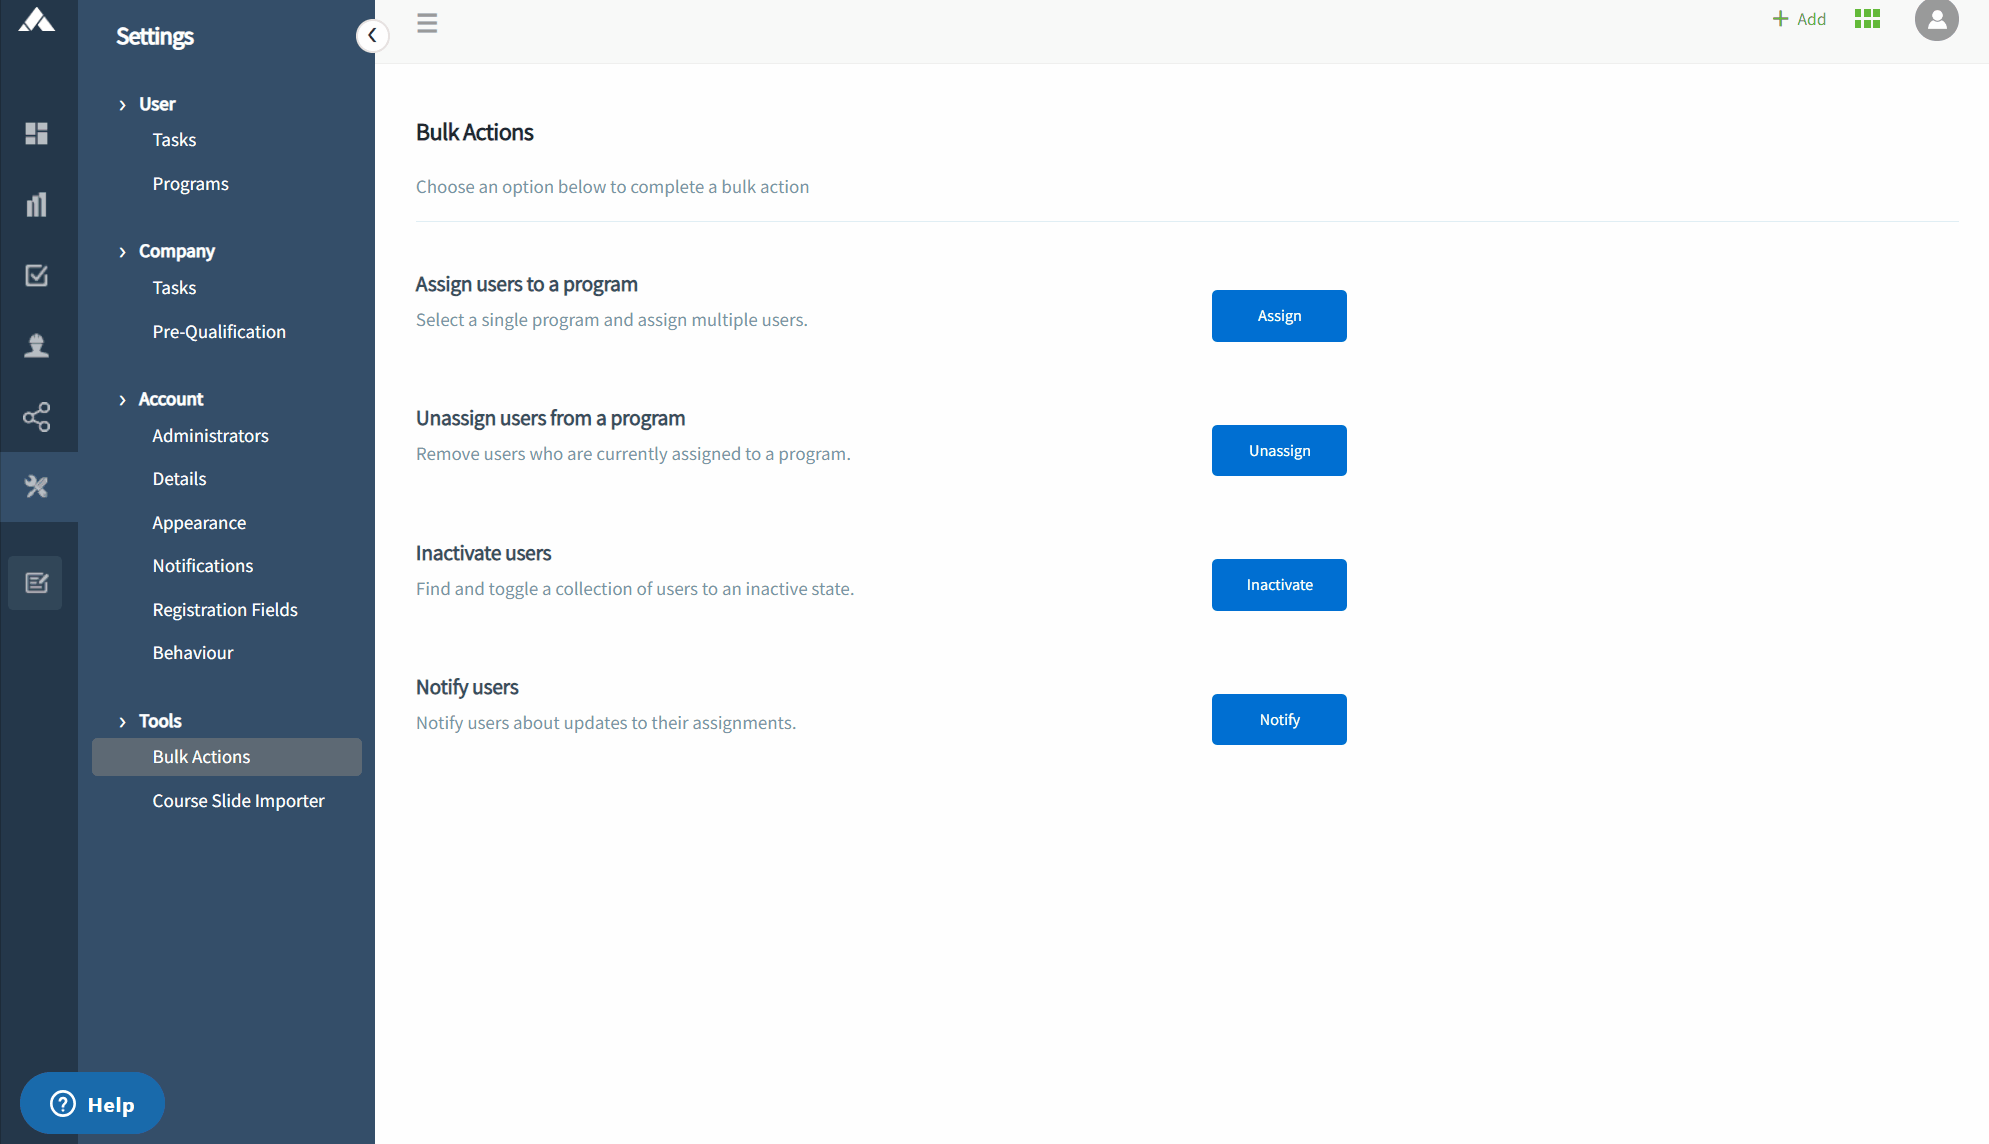Open the people/users sidebar icon
Screen dimensions: 1989x1144
pyautogui.click(x=37, y=346)
